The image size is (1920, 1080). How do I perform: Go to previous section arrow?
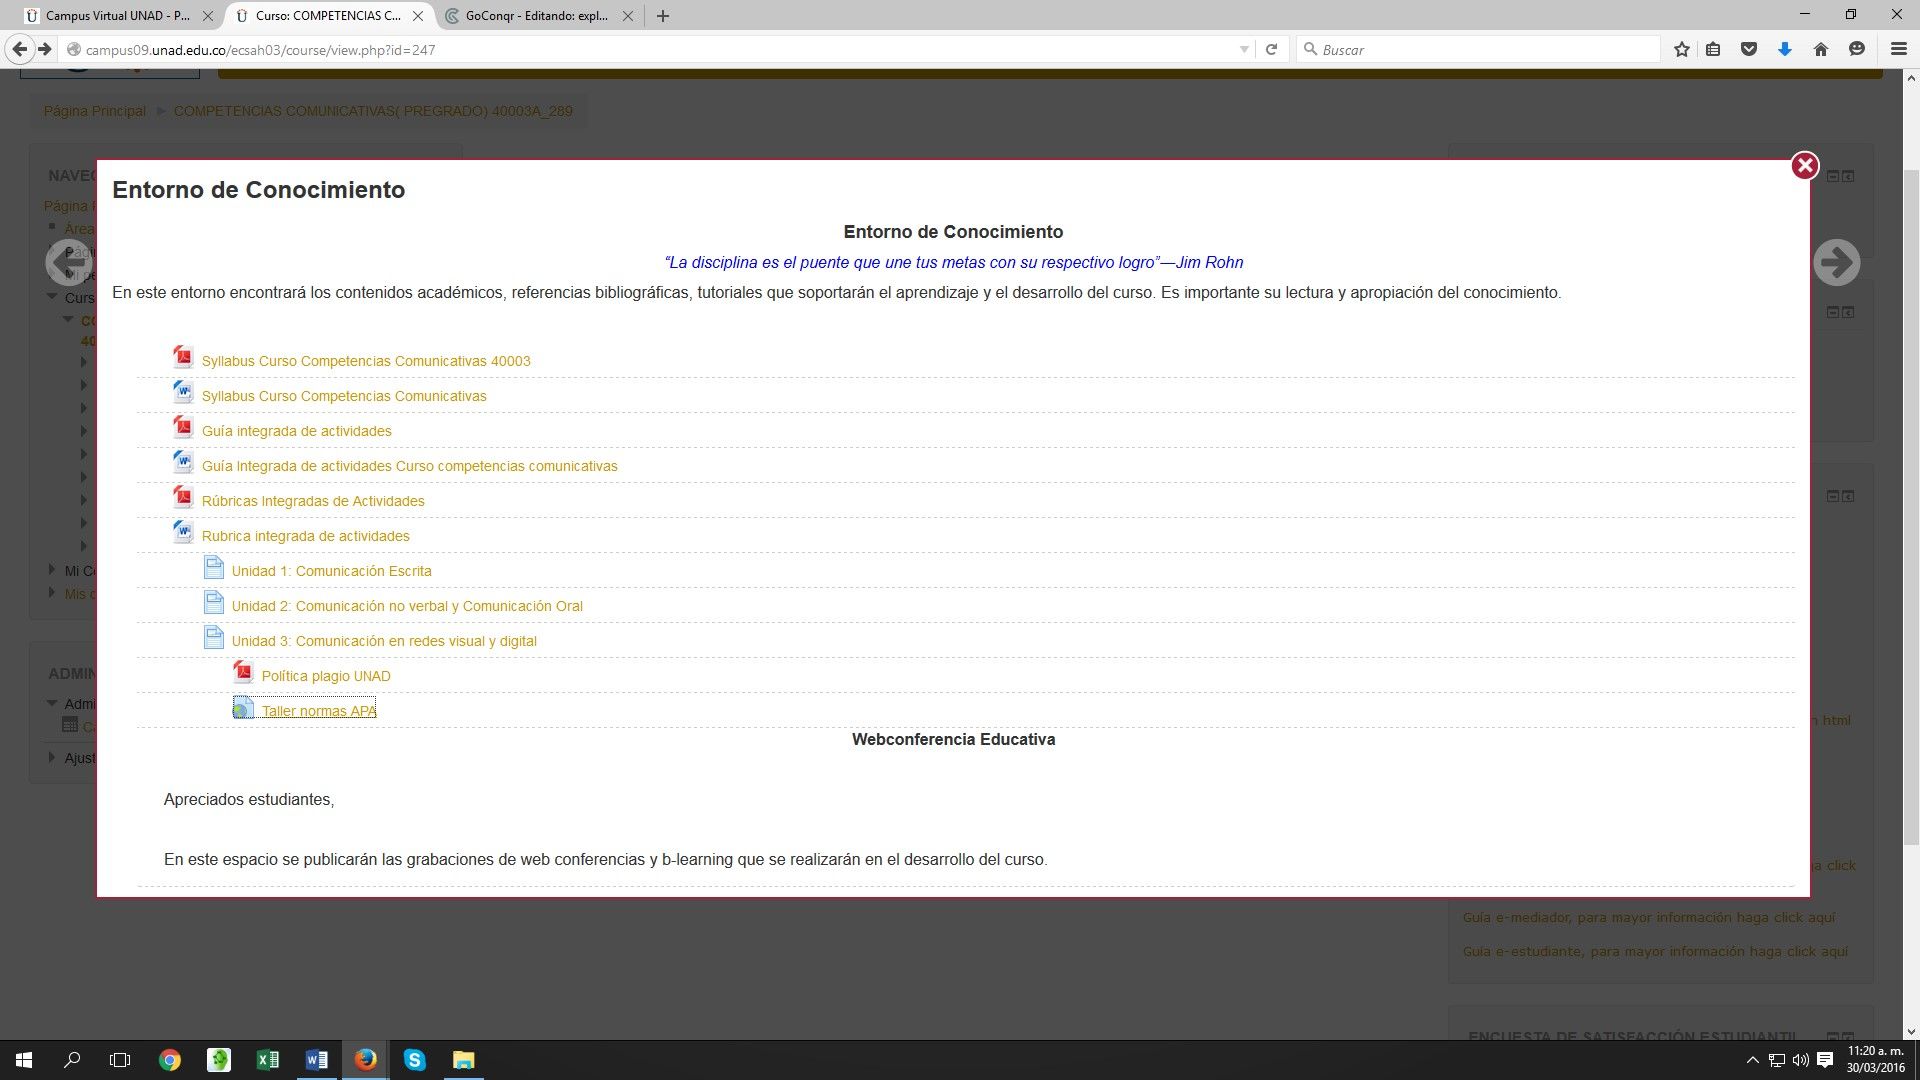click(68, 263)
